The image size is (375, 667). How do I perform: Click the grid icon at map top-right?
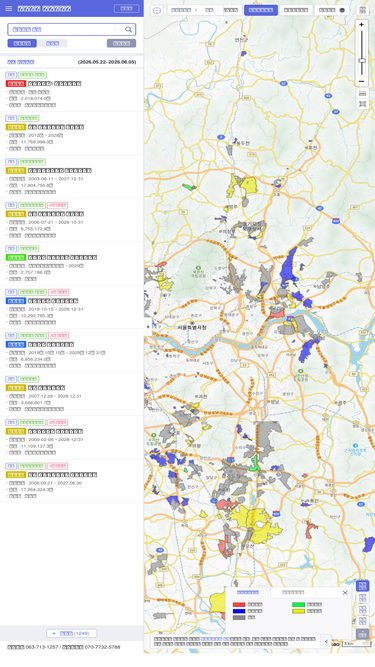pos(362,10)
